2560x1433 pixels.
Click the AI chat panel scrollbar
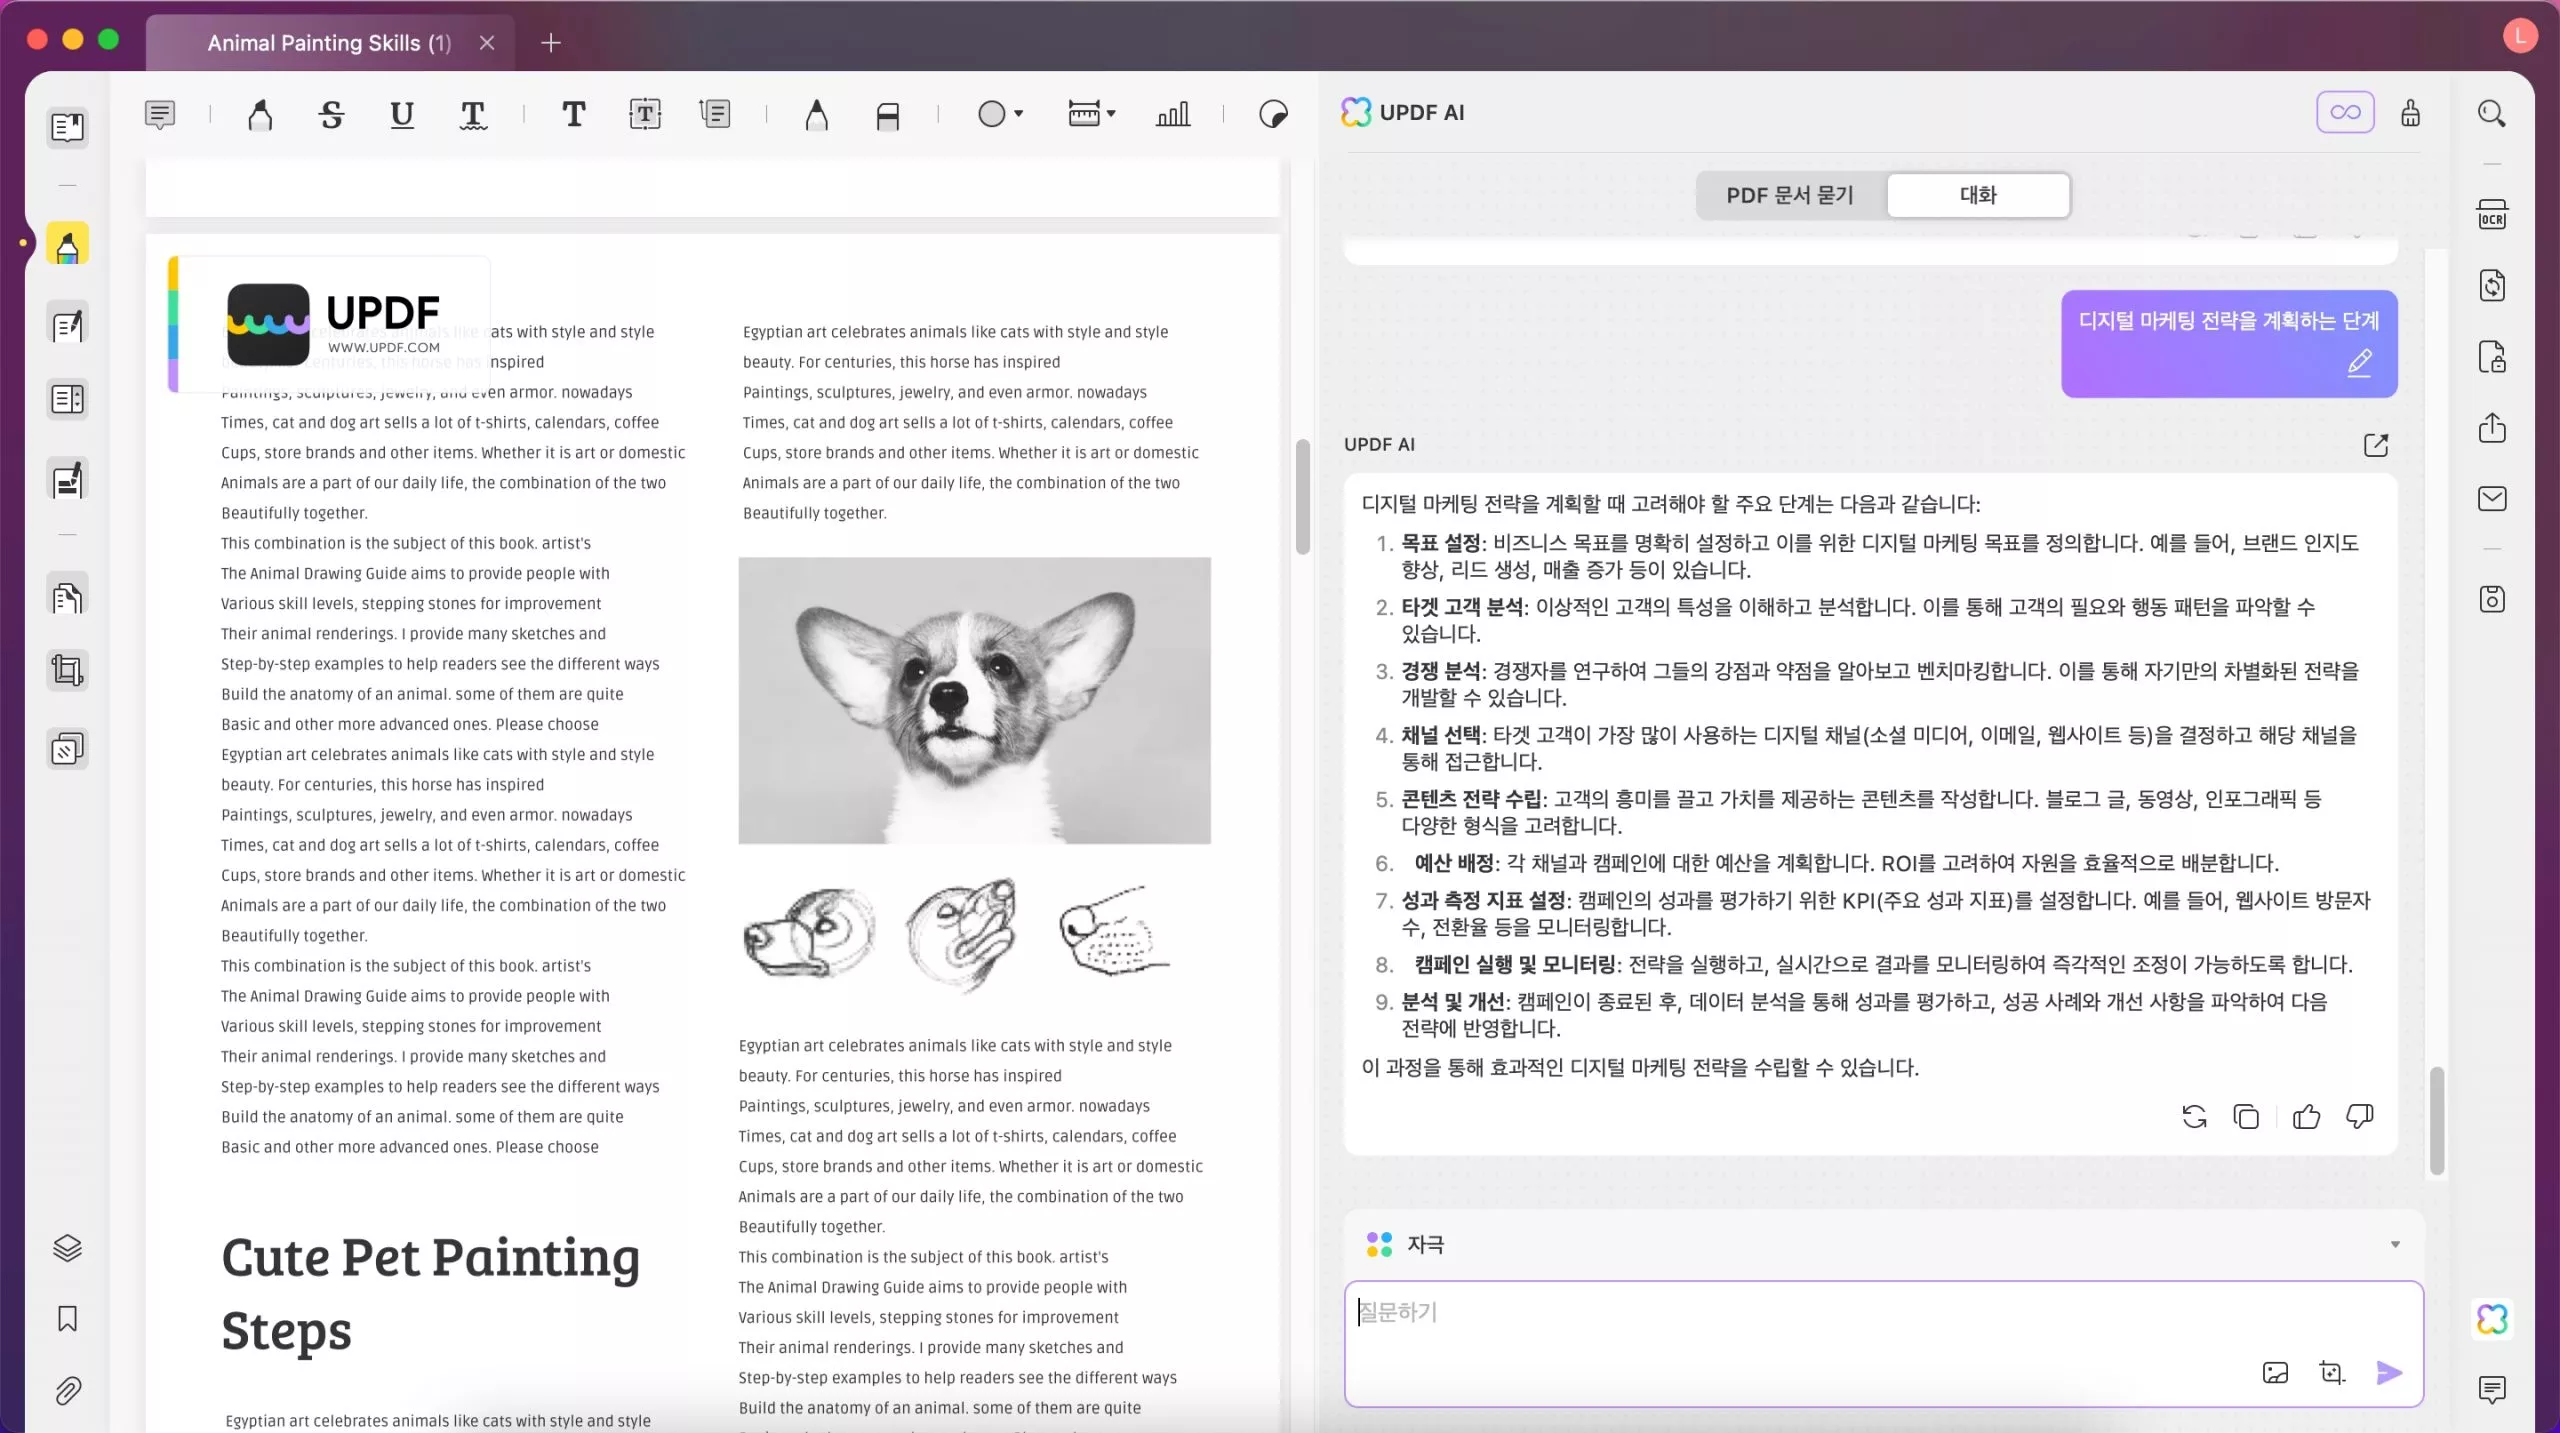pos(2436,1121)
